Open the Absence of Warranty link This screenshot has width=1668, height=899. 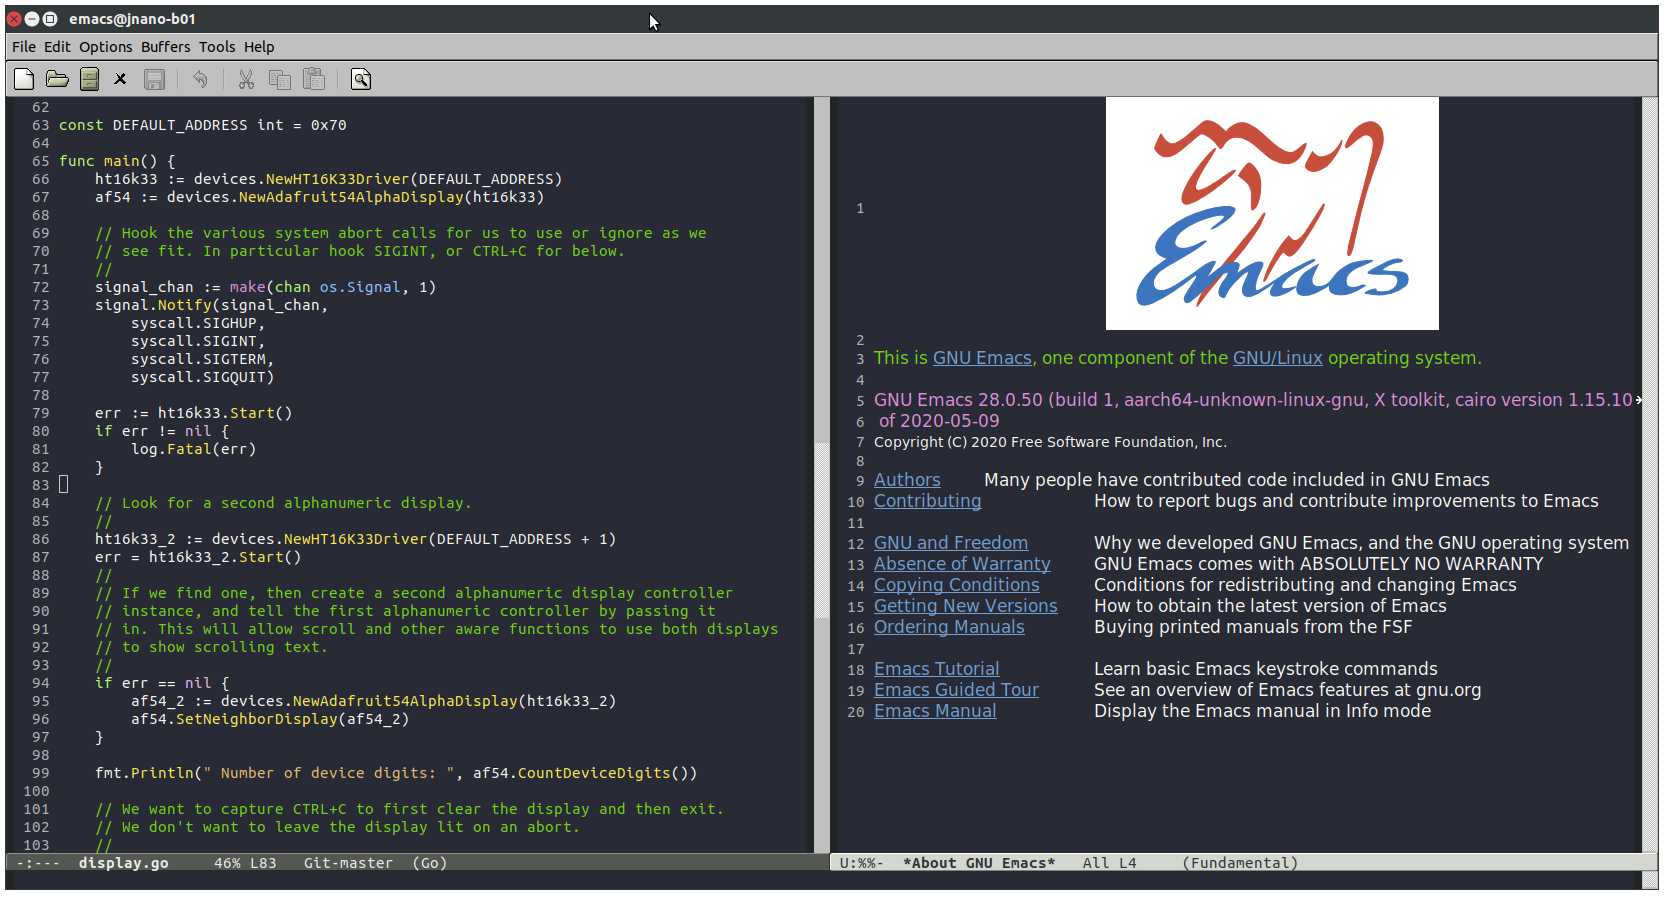[962, 564]
